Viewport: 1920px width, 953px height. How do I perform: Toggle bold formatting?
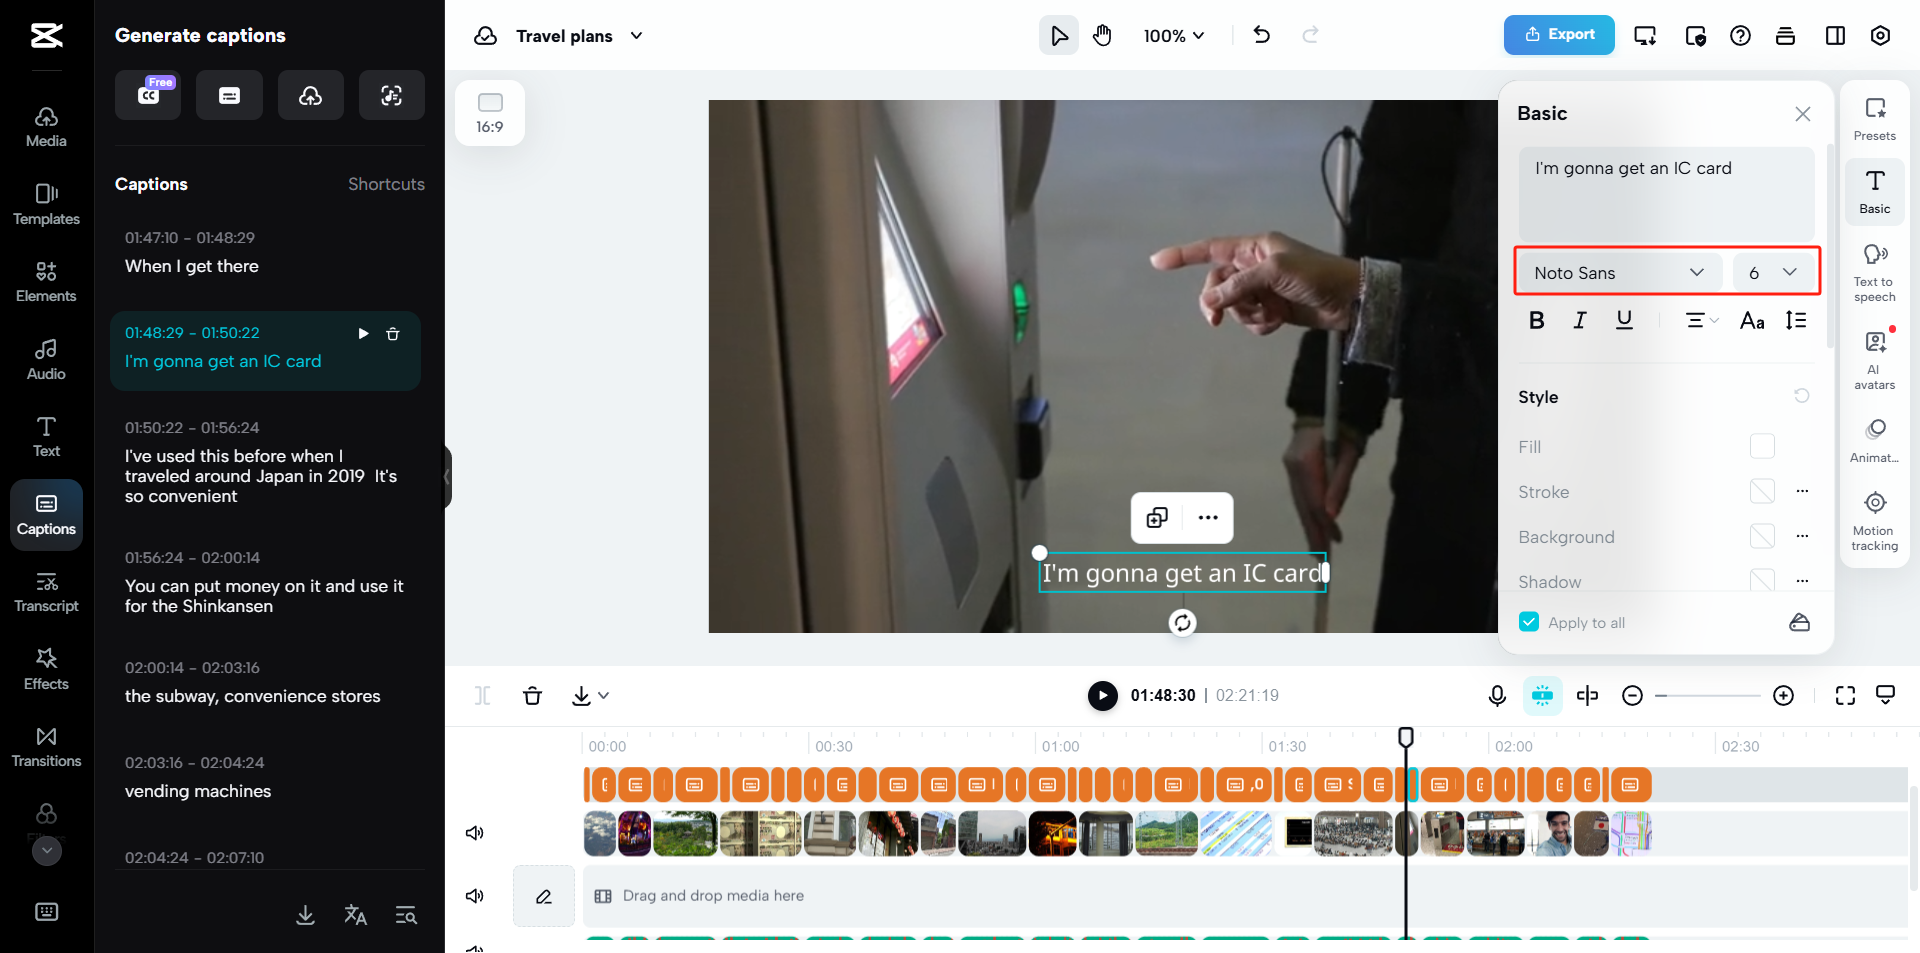1537,320
